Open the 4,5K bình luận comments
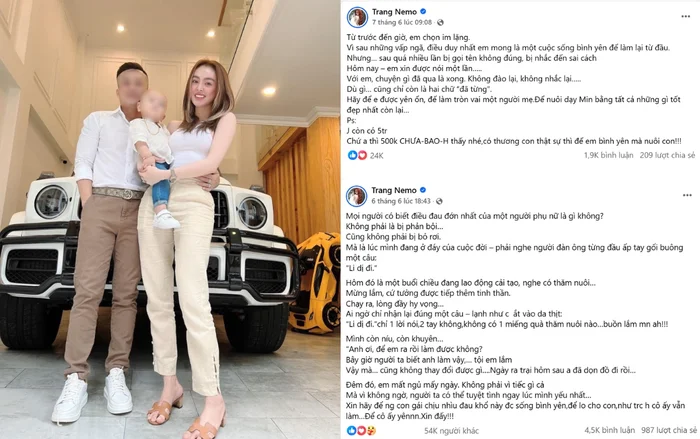Viewport: 700px width, 439px height. tap(609, 430)
